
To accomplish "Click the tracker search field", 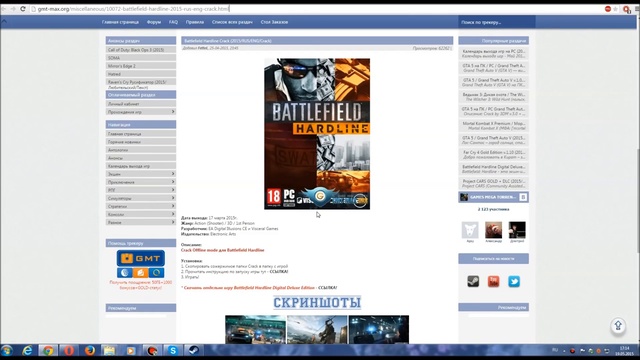I will point(497,22).
